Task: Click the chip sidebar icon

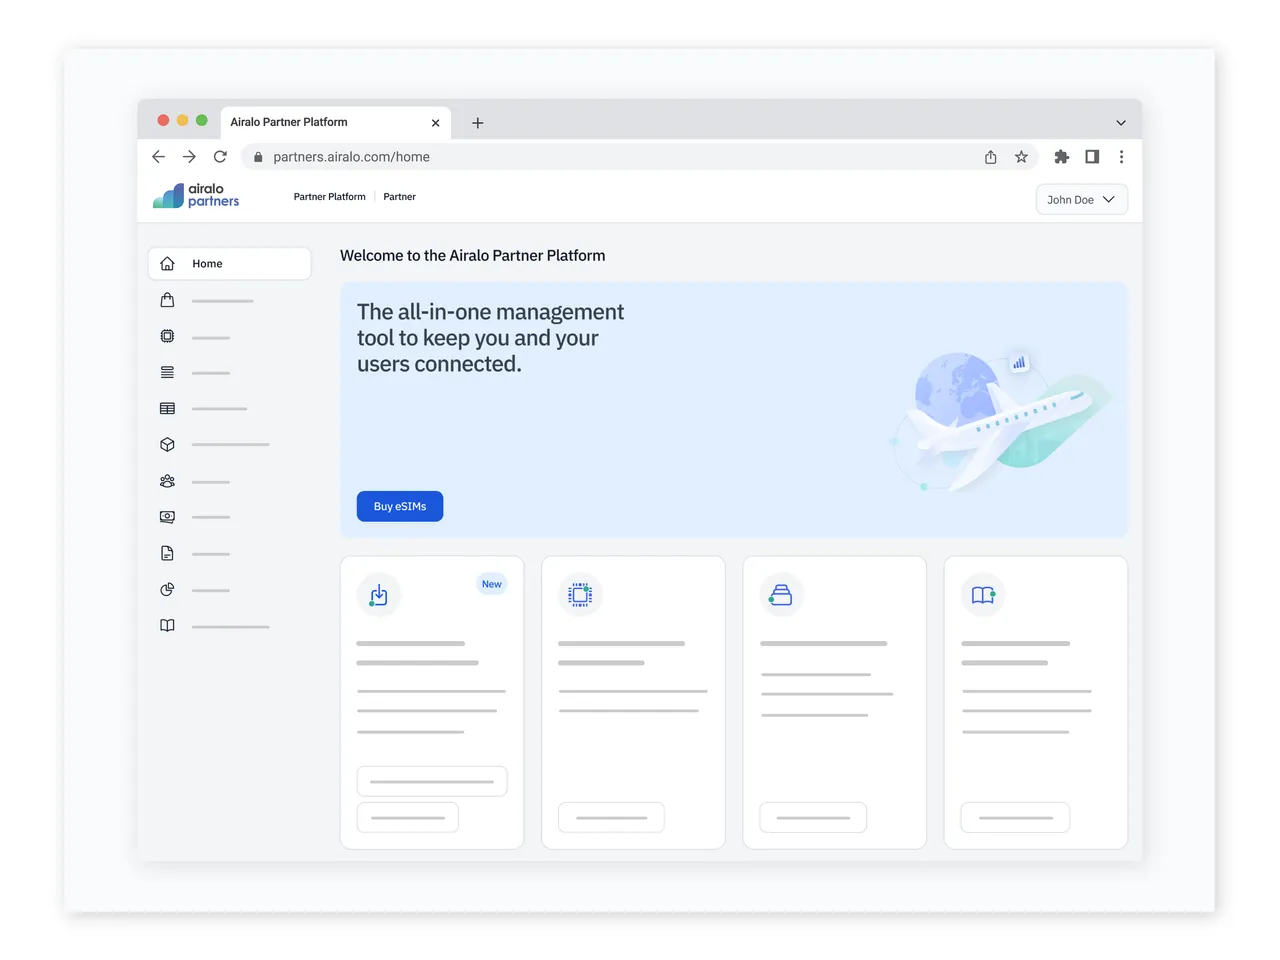Action: [x=167, y=336]
